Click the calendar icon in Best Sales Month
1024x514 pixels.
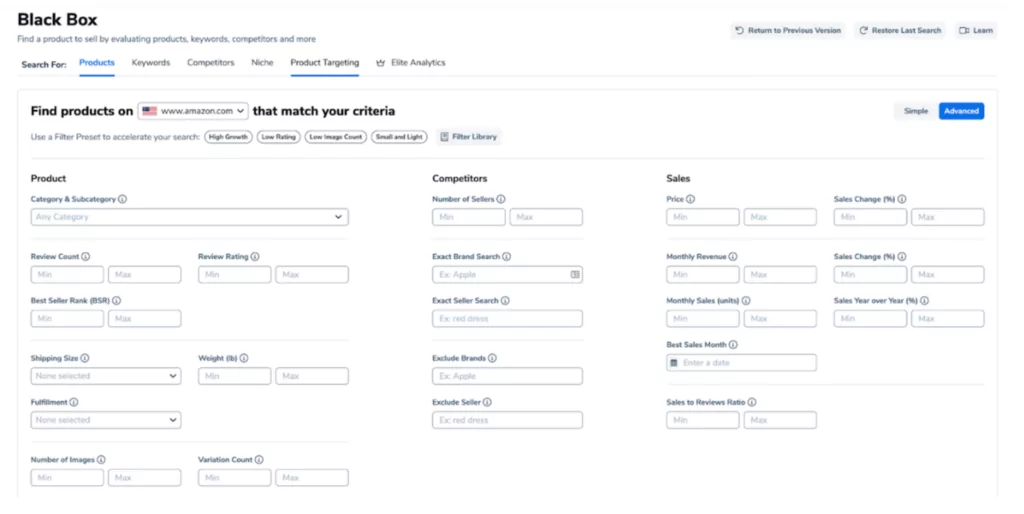click(x=674, y=363)
